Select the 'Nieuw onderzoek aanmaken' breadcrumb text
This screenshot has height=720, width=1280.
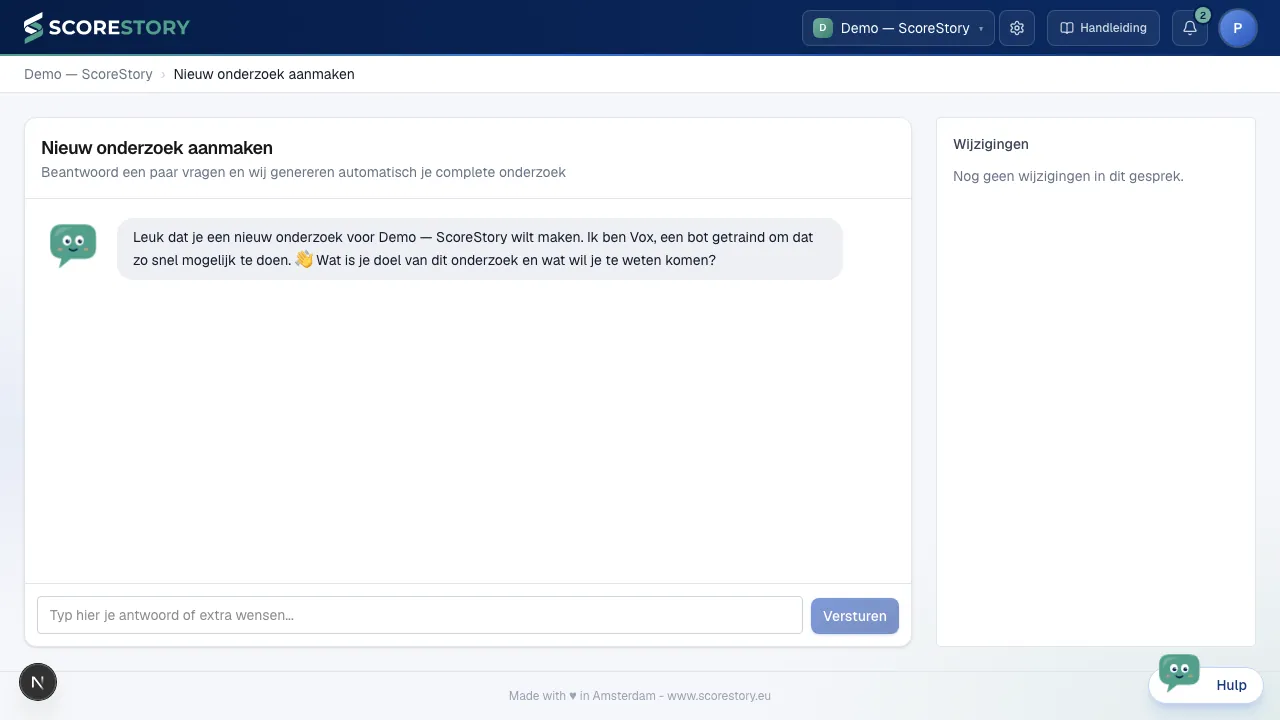(264, 74)
